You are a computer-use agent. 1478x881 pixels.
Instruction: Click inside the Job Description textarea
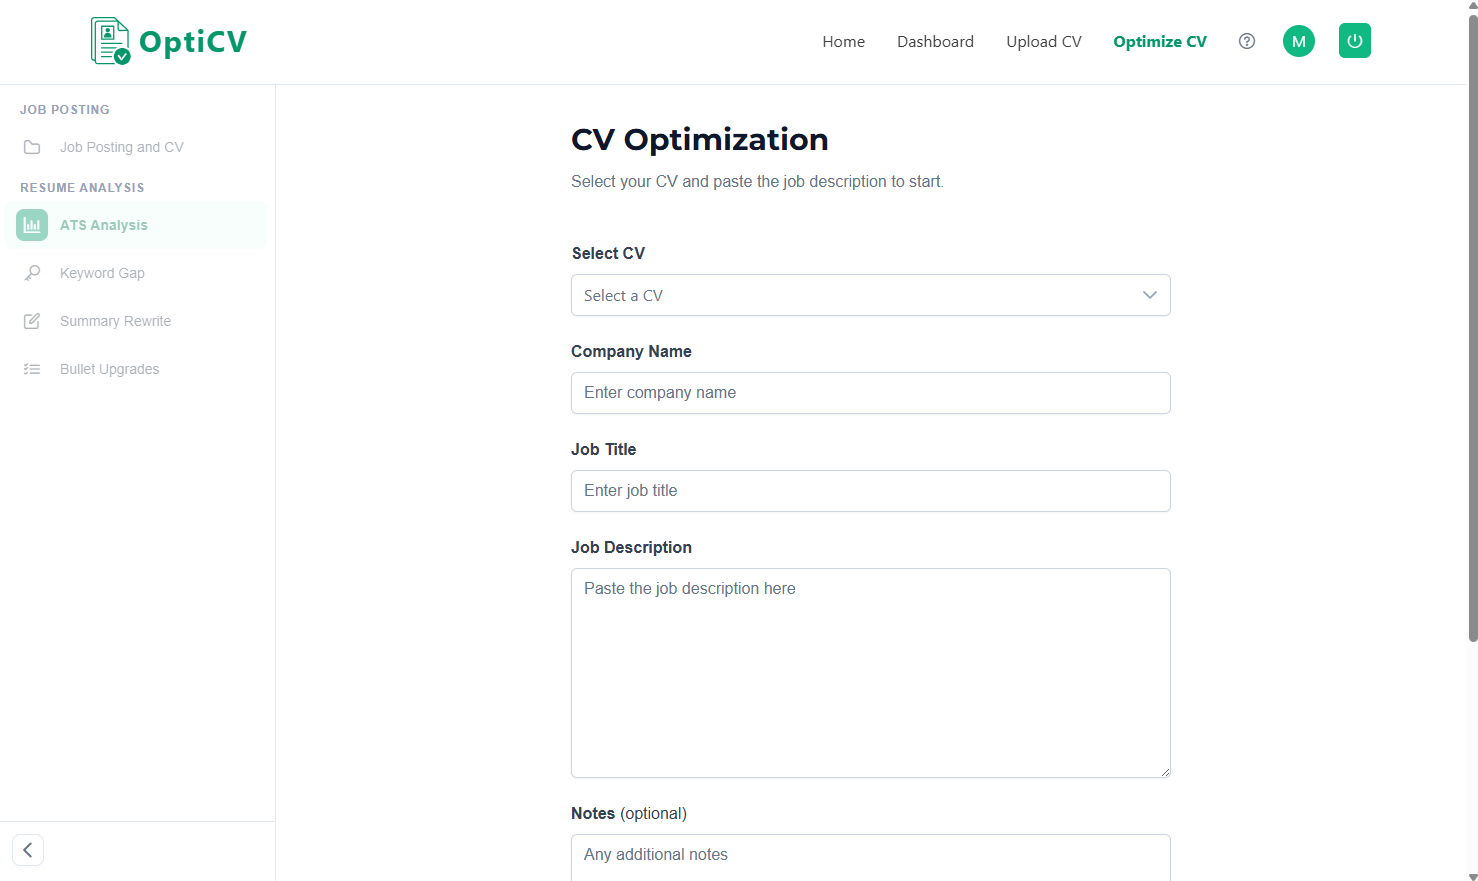[871, 673]
